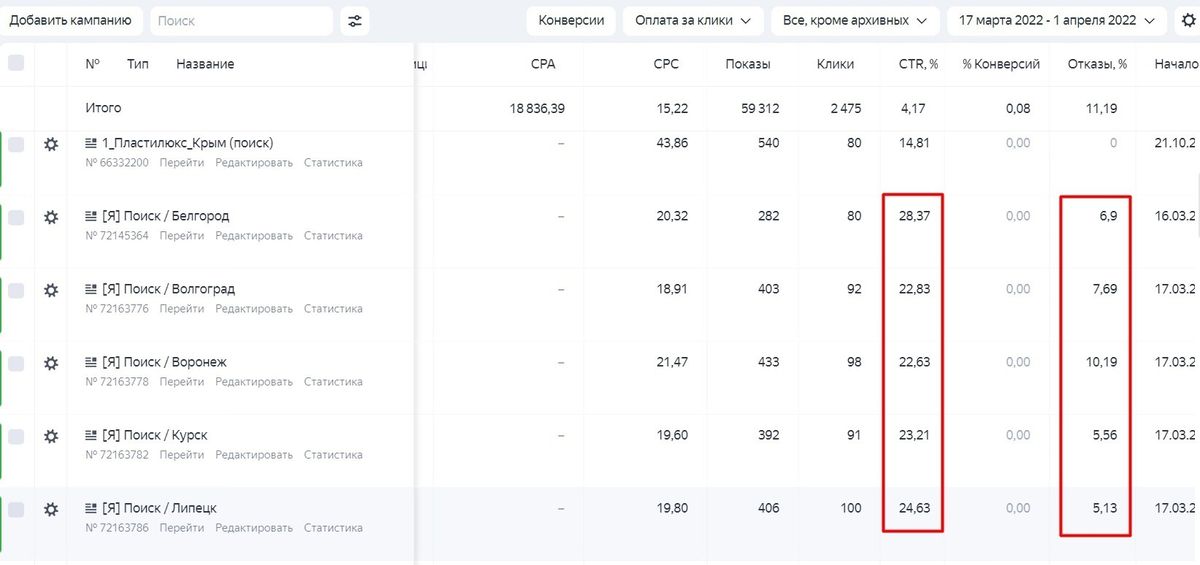Sort by the Отказы, % column header

[1097, 64]
